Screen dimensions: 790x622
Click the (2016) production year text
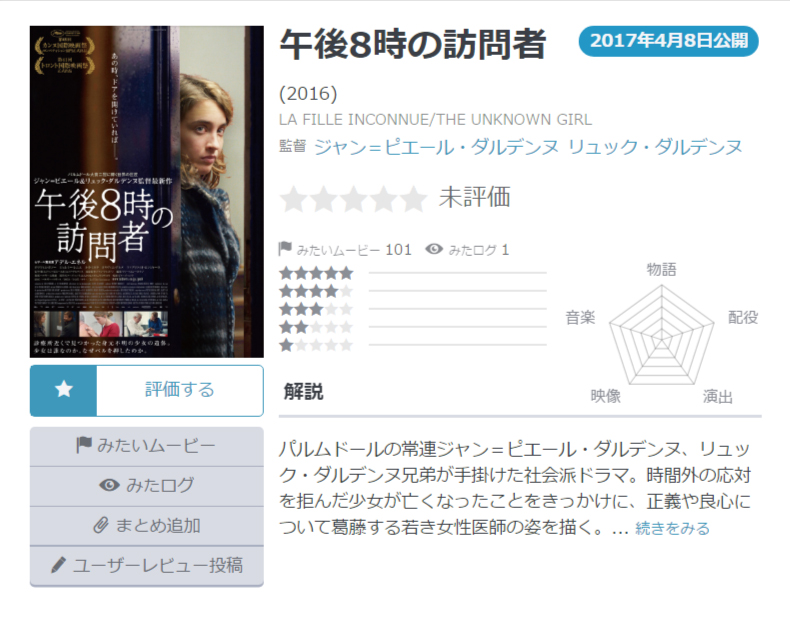[x=308, y=94]
